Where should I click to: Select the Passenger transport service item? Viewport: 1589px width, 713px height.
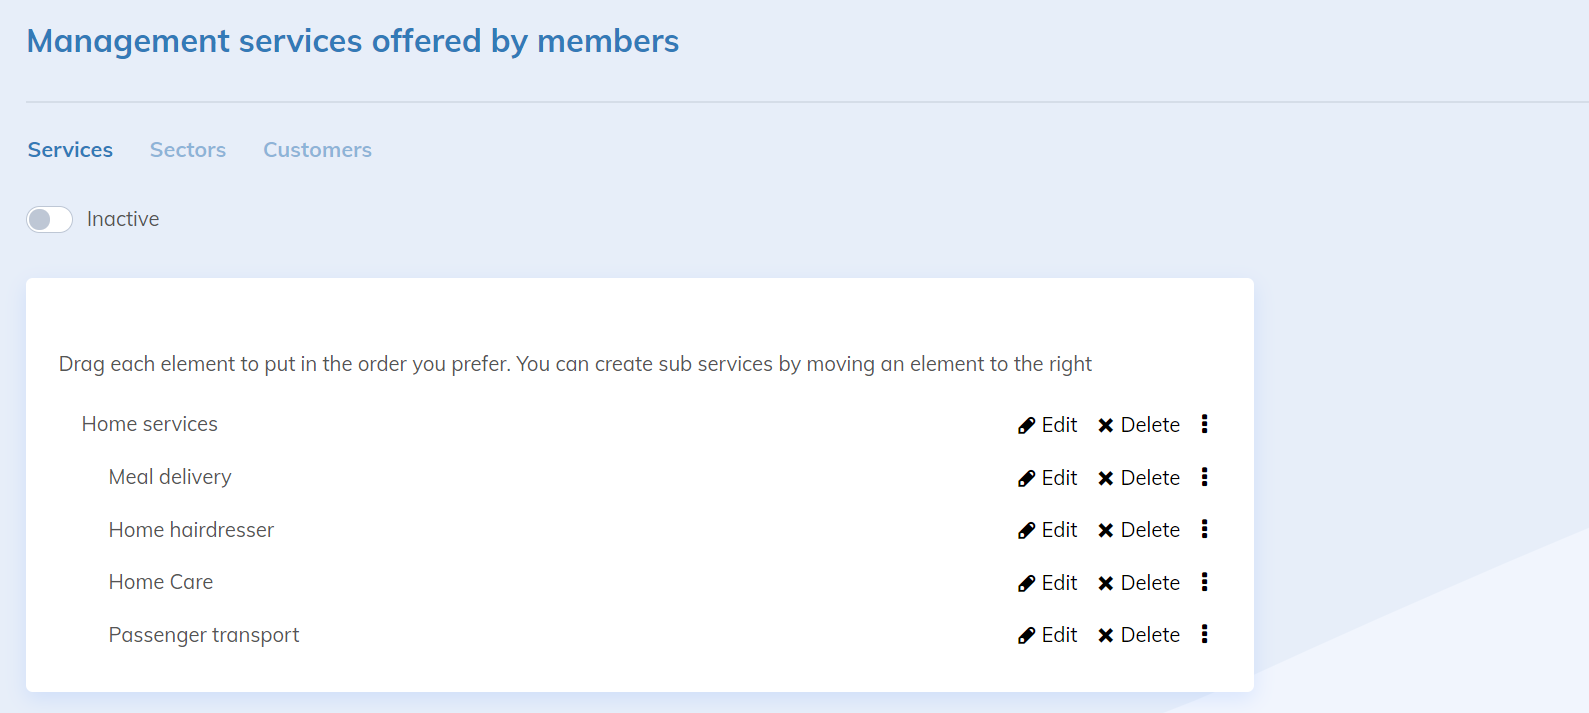pyautogui.click(x=204, y=635)
